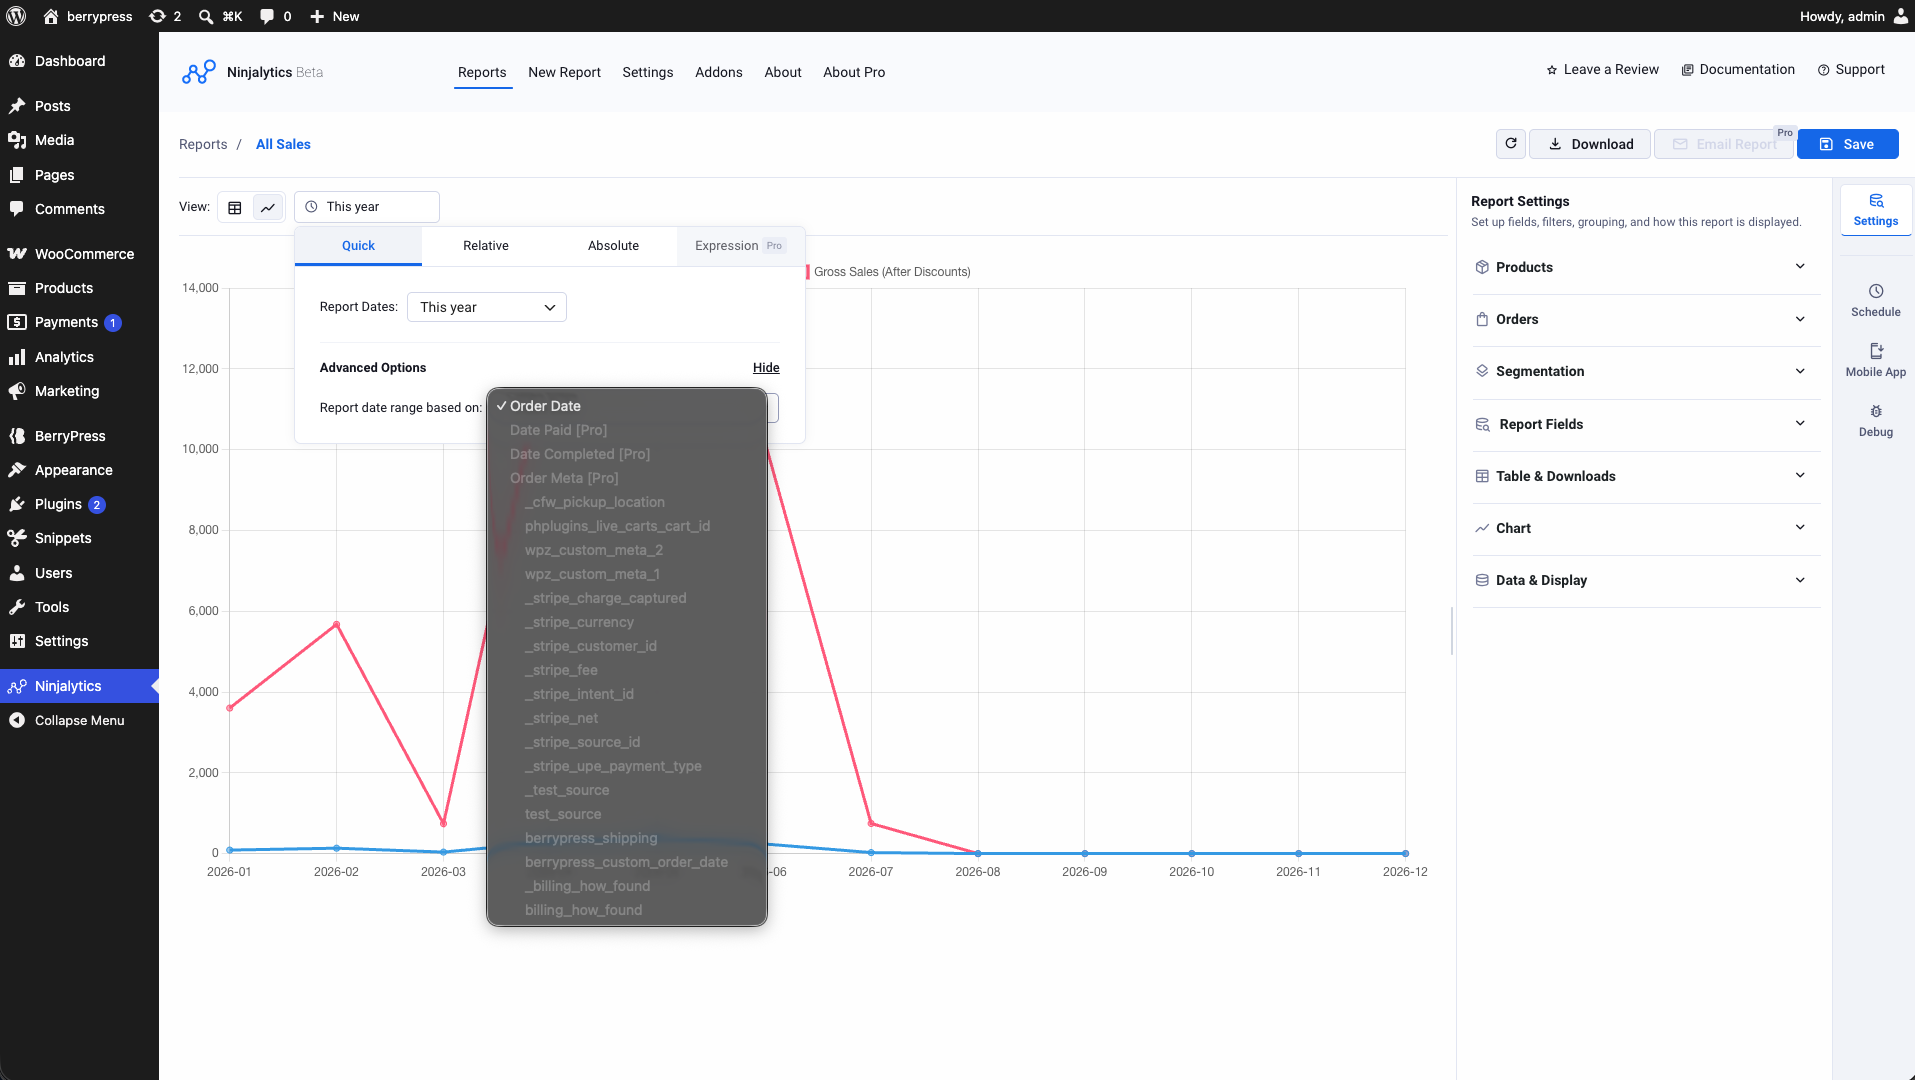
Task: Click the Ninjalytics logo icon
Action: coord(198,72)
